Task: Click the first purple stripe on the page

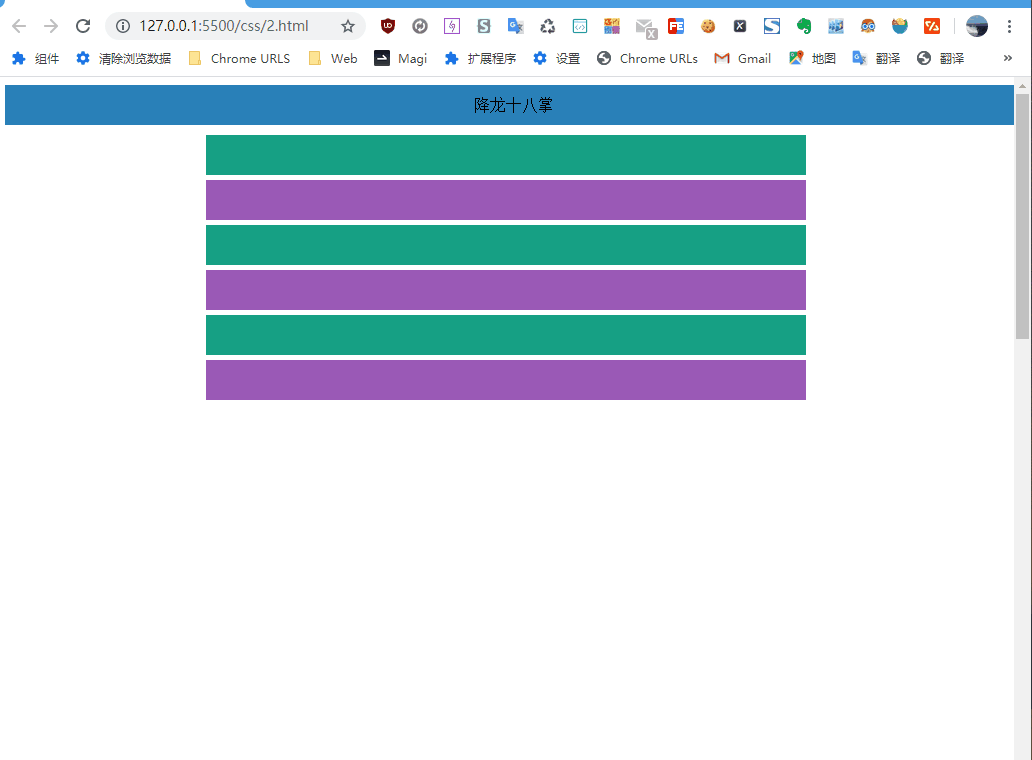Action: tap(505, 200)
